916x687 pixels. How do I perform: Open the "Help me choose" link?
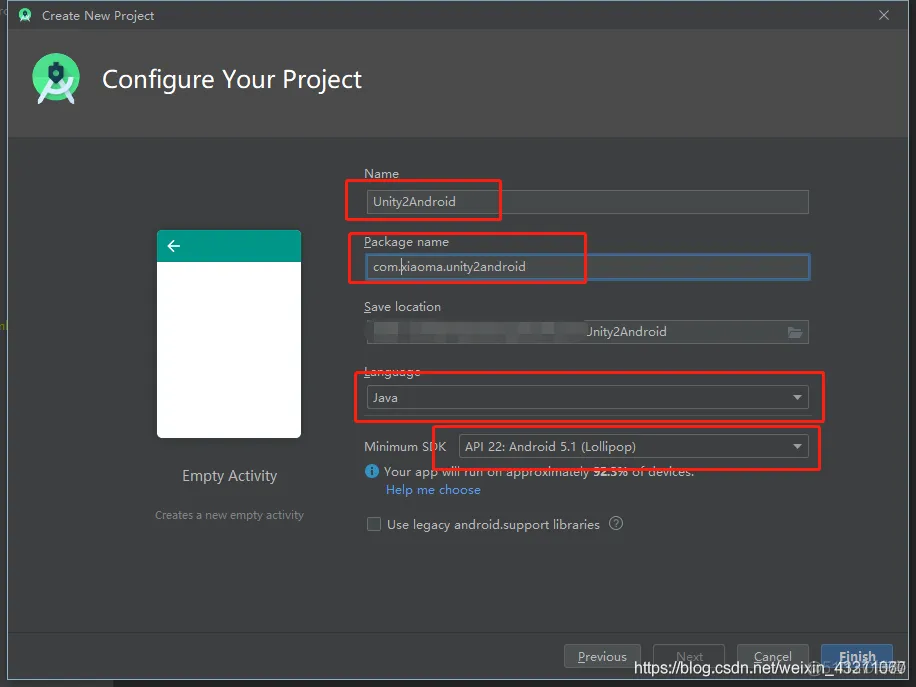coord(433,489)
